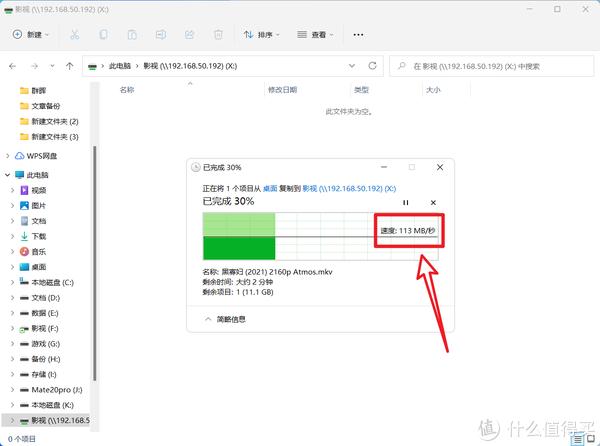The width and height of the screenshot is (600, 446).
Task: Collapse the 此电脑 tree node
Action: [8, 175]
